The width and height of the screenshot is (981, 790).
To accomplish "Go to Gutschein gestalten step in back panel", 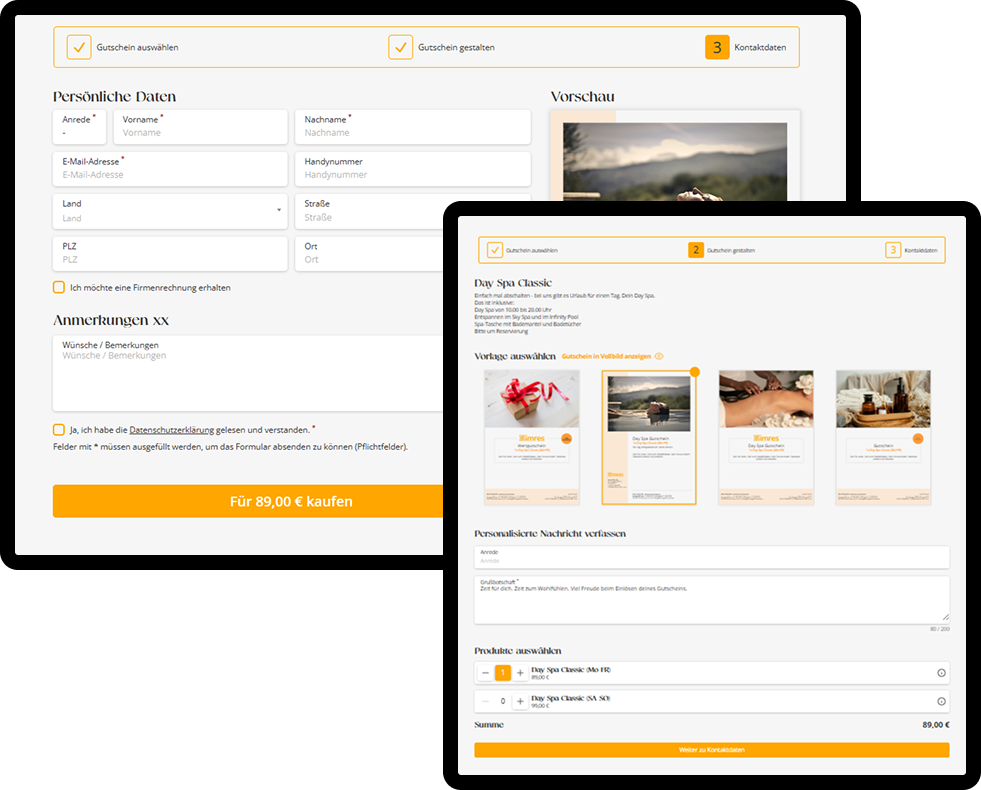I will tap(400, 47).
